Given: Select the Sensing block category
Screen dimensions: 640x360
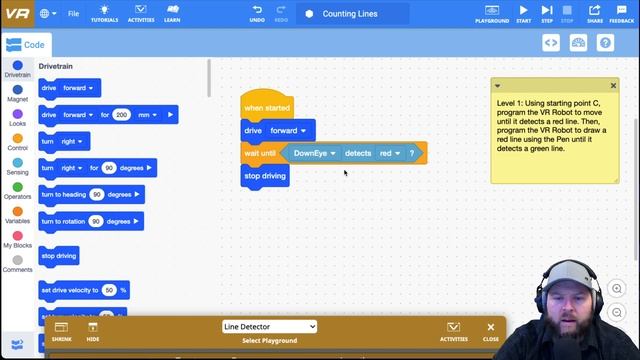Looking at the screenshot, I should [x=18, y=167].
